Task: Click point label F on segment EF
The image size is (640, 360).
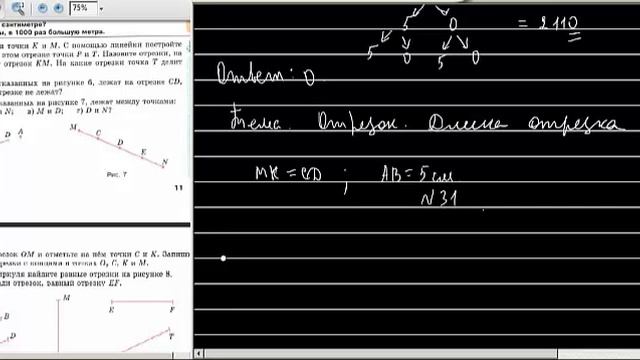Action: pyautogui.click(x=172, y=310)
